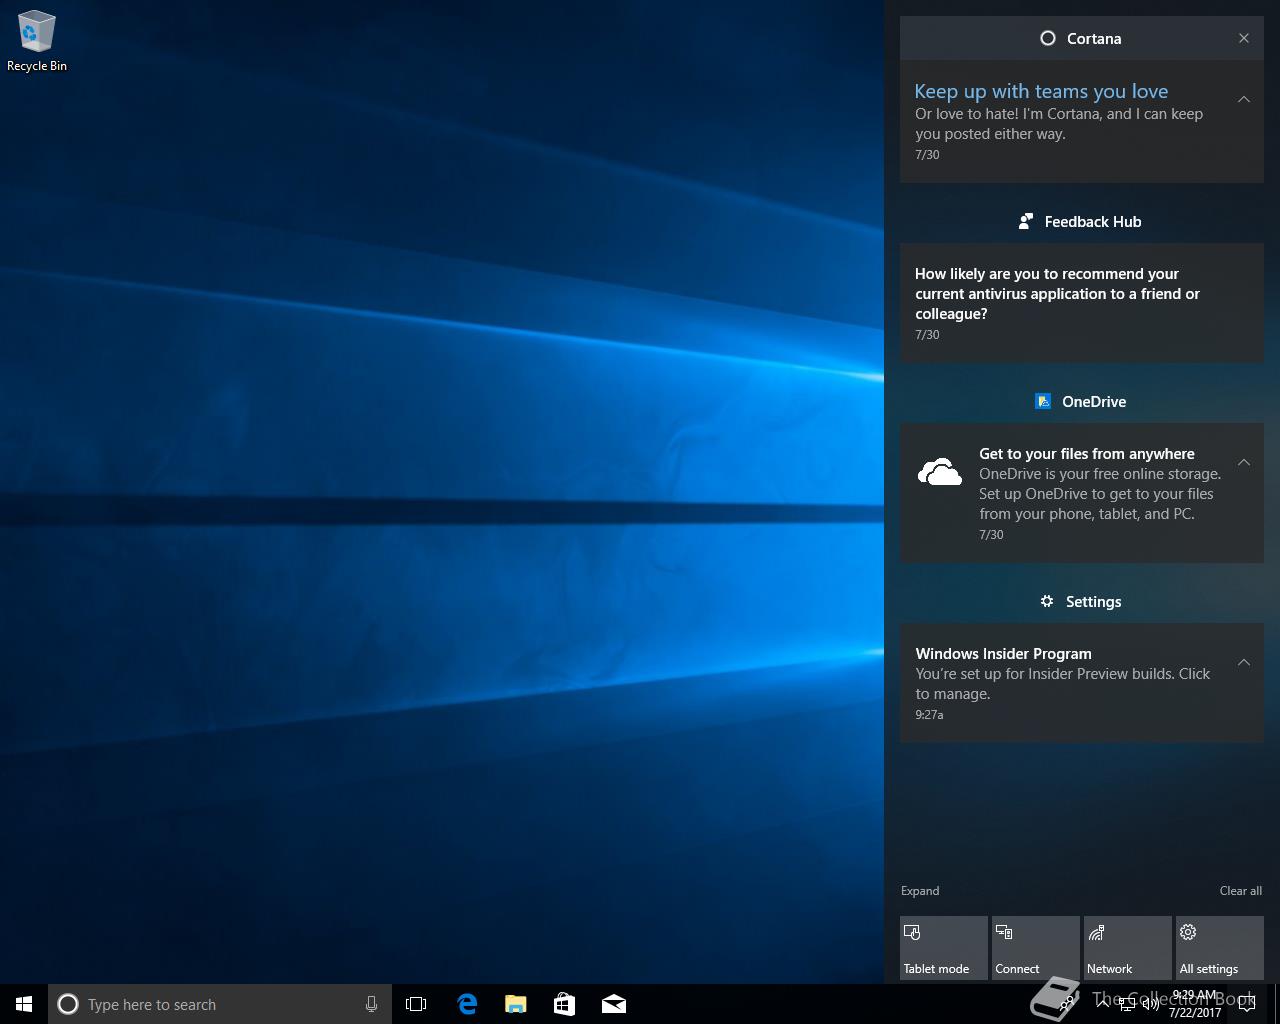1280x1024 pixels.
Task: Click the network icon in the system tray
Action: (x=1127, y=1005)
